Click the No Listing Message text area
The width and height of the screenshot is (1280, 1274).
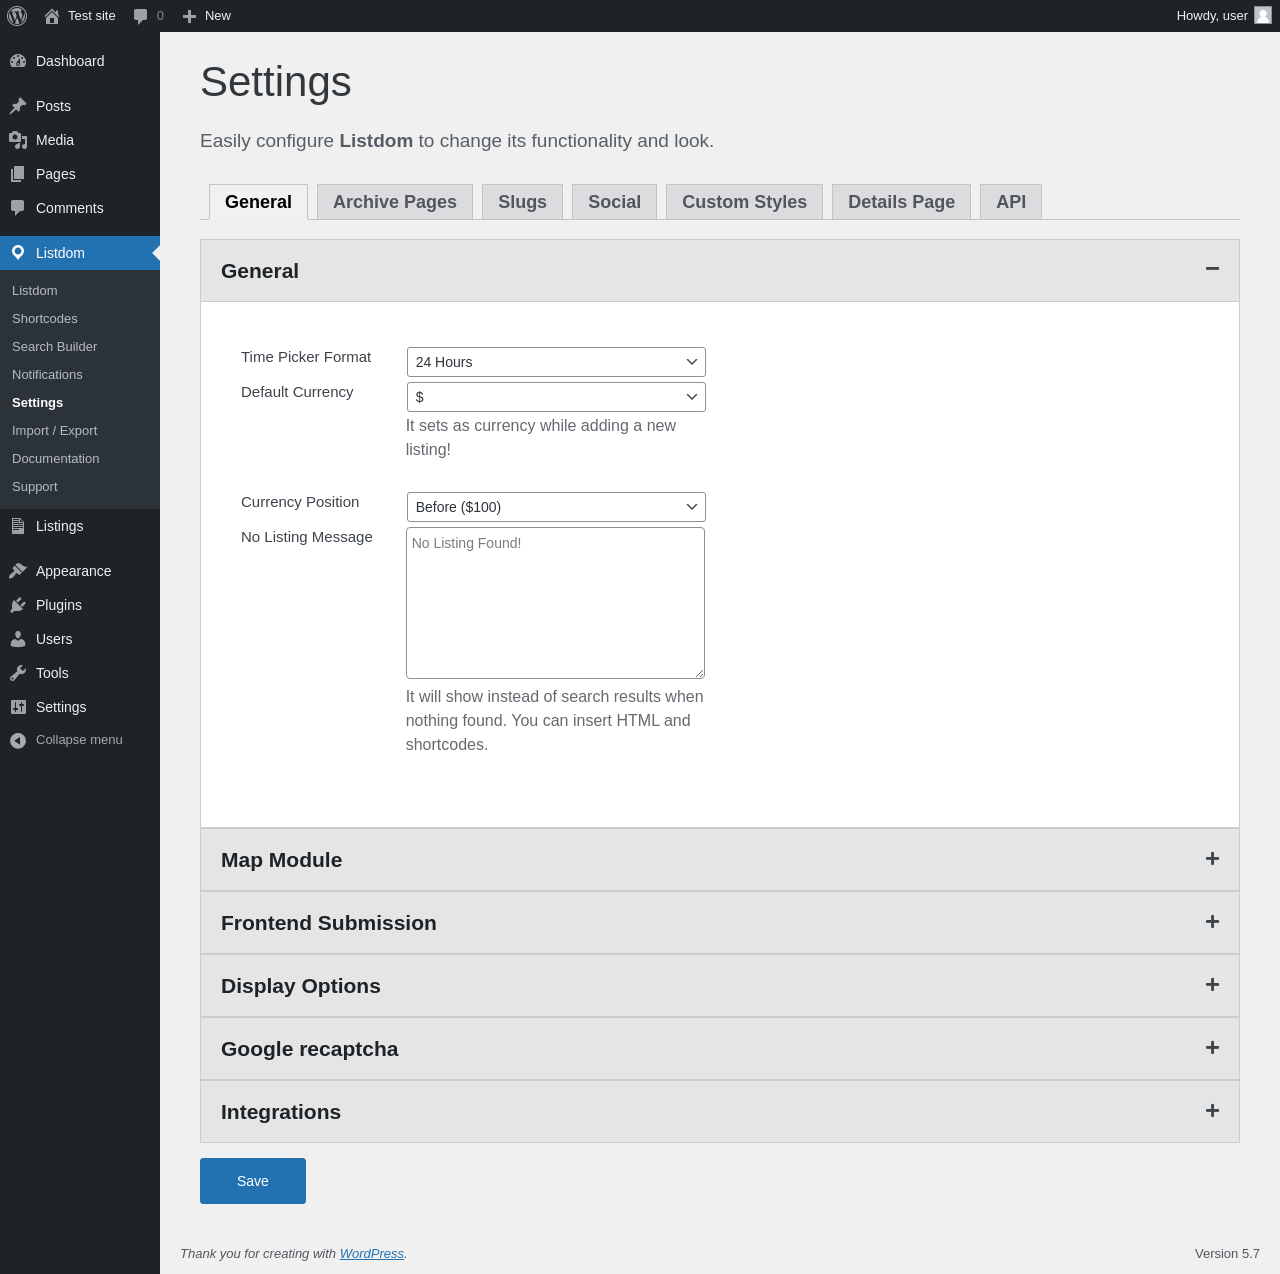(x=555, y=603)
